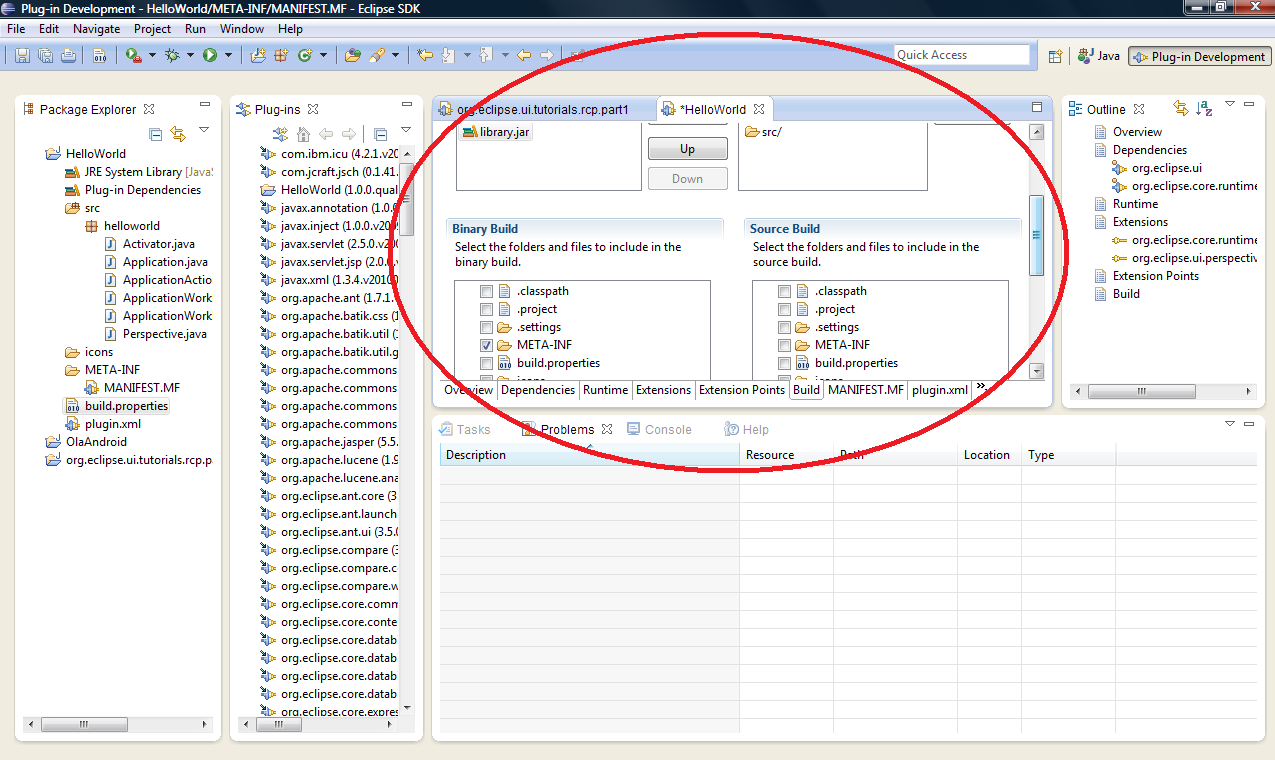1275x760 pixels.
Task: Open the Window menu
Action: 242,29
